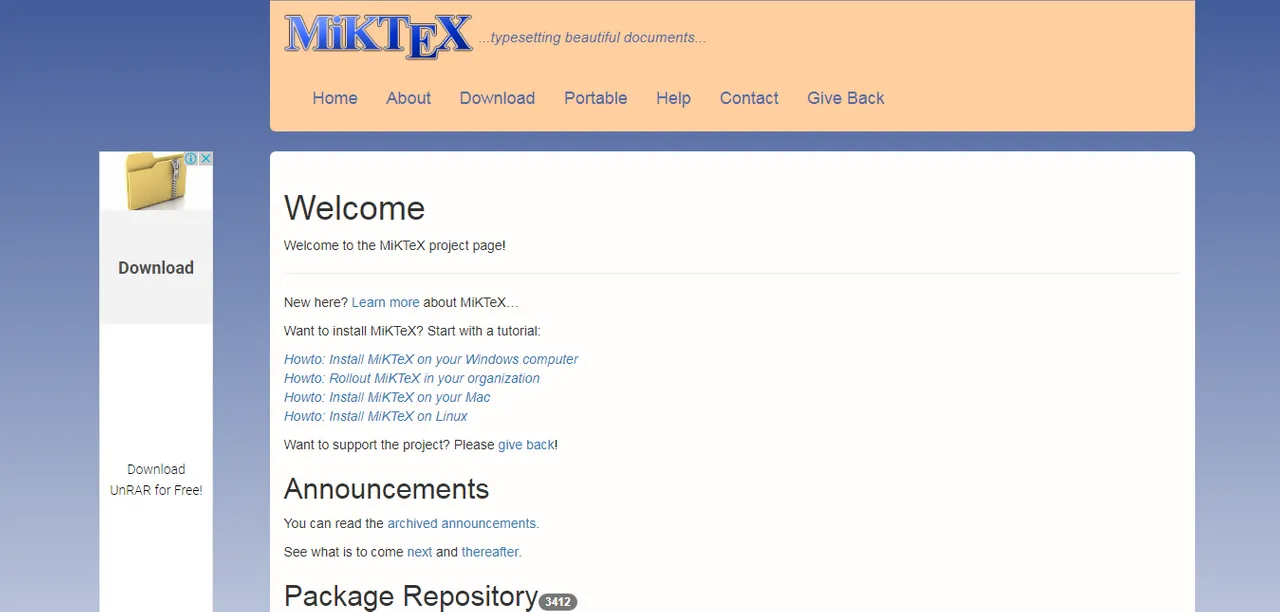Click the Download UnRAR for Free link
1280x612 pixels.
(156, 479)
